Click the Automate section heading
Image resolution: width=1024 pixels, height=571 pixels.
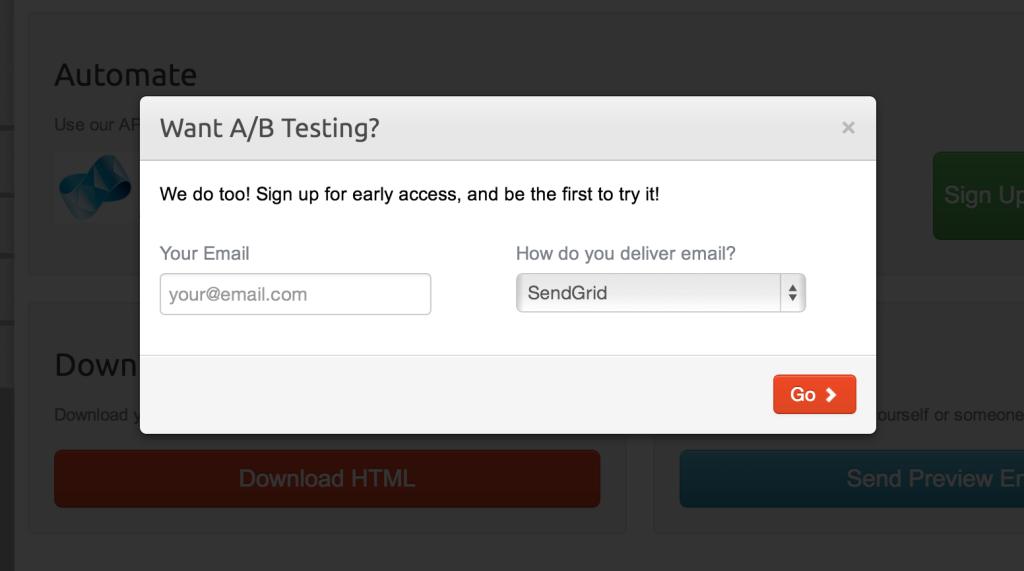125,75
